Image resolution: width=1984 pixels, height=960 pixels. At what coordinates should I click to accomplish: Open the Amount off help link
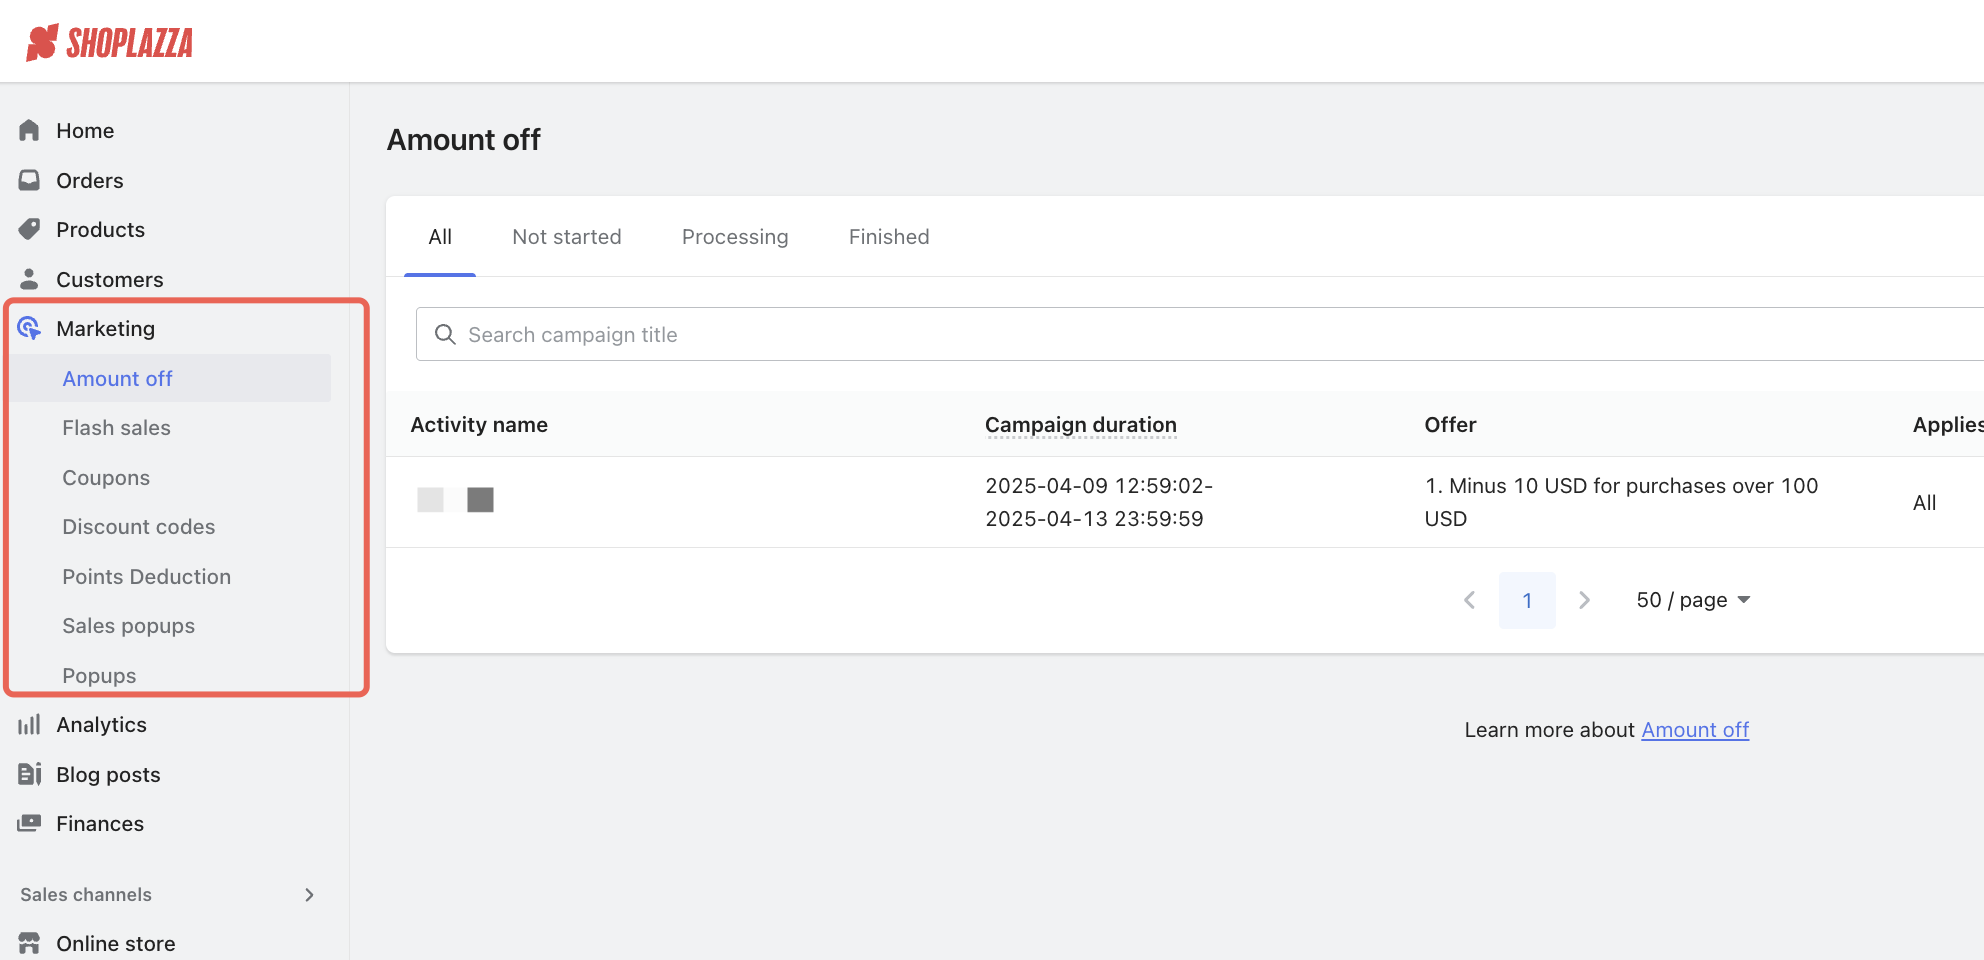[x=1694, y=730]
